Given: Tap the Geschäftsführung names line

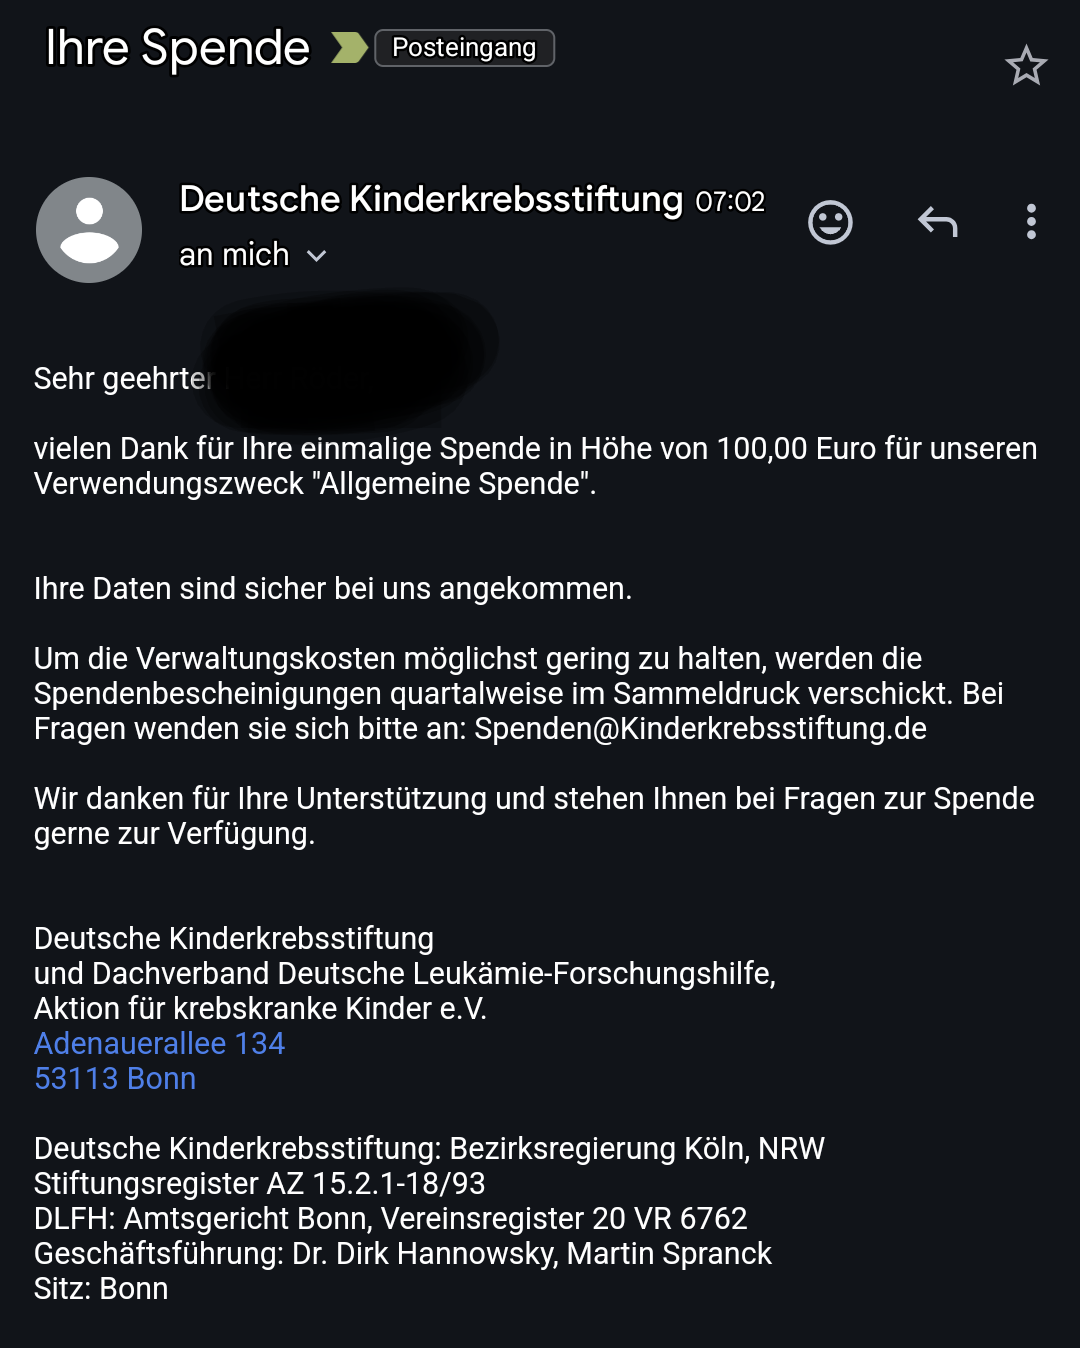Looking at the screenshot, I should point(402,1253).
